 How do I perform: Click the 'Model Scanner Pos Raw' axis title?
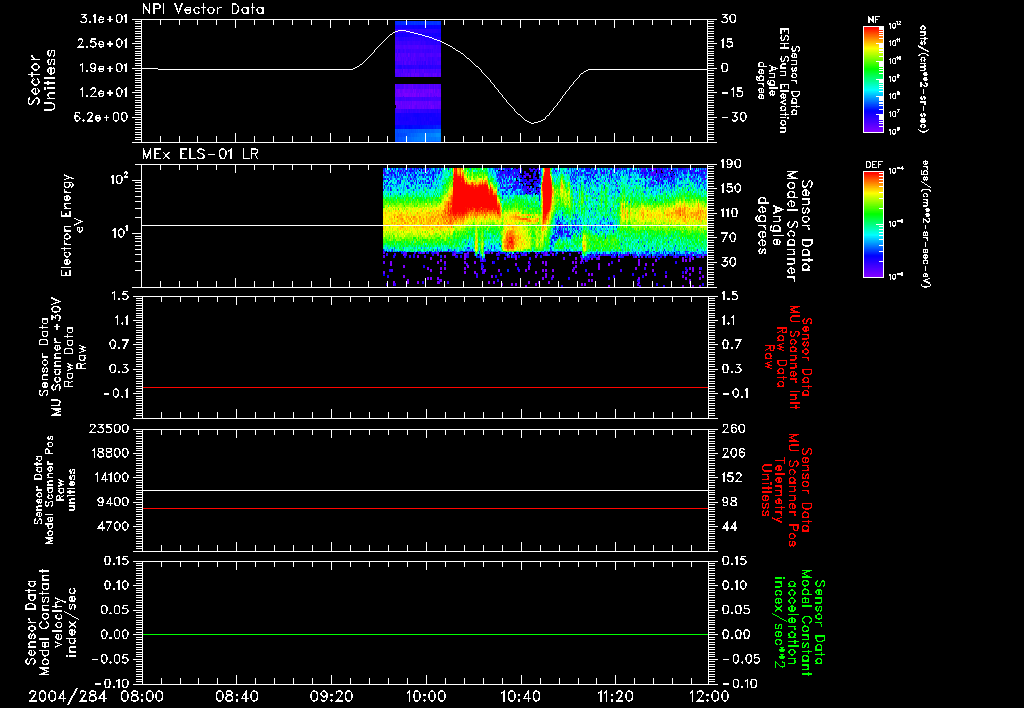pyautogui.click(x=54, y=490)
